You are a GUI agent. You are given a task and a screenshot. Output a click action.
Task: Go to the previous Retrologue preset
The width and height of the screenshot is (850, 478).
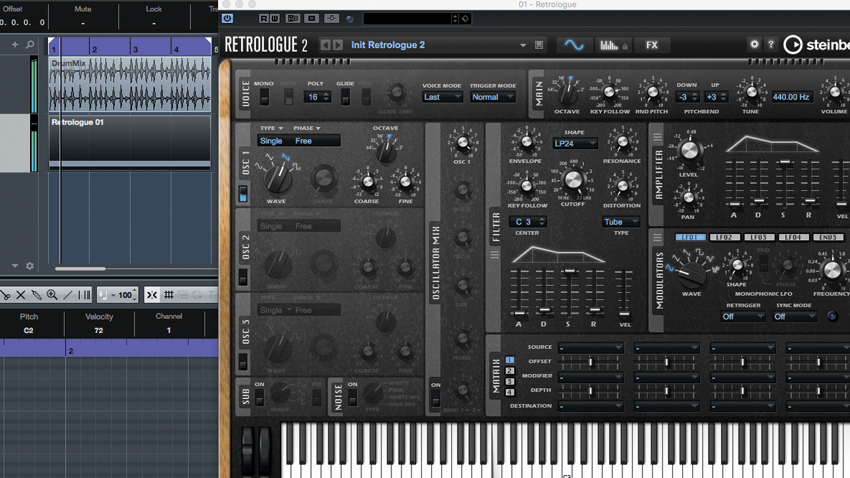pos(325,45)
